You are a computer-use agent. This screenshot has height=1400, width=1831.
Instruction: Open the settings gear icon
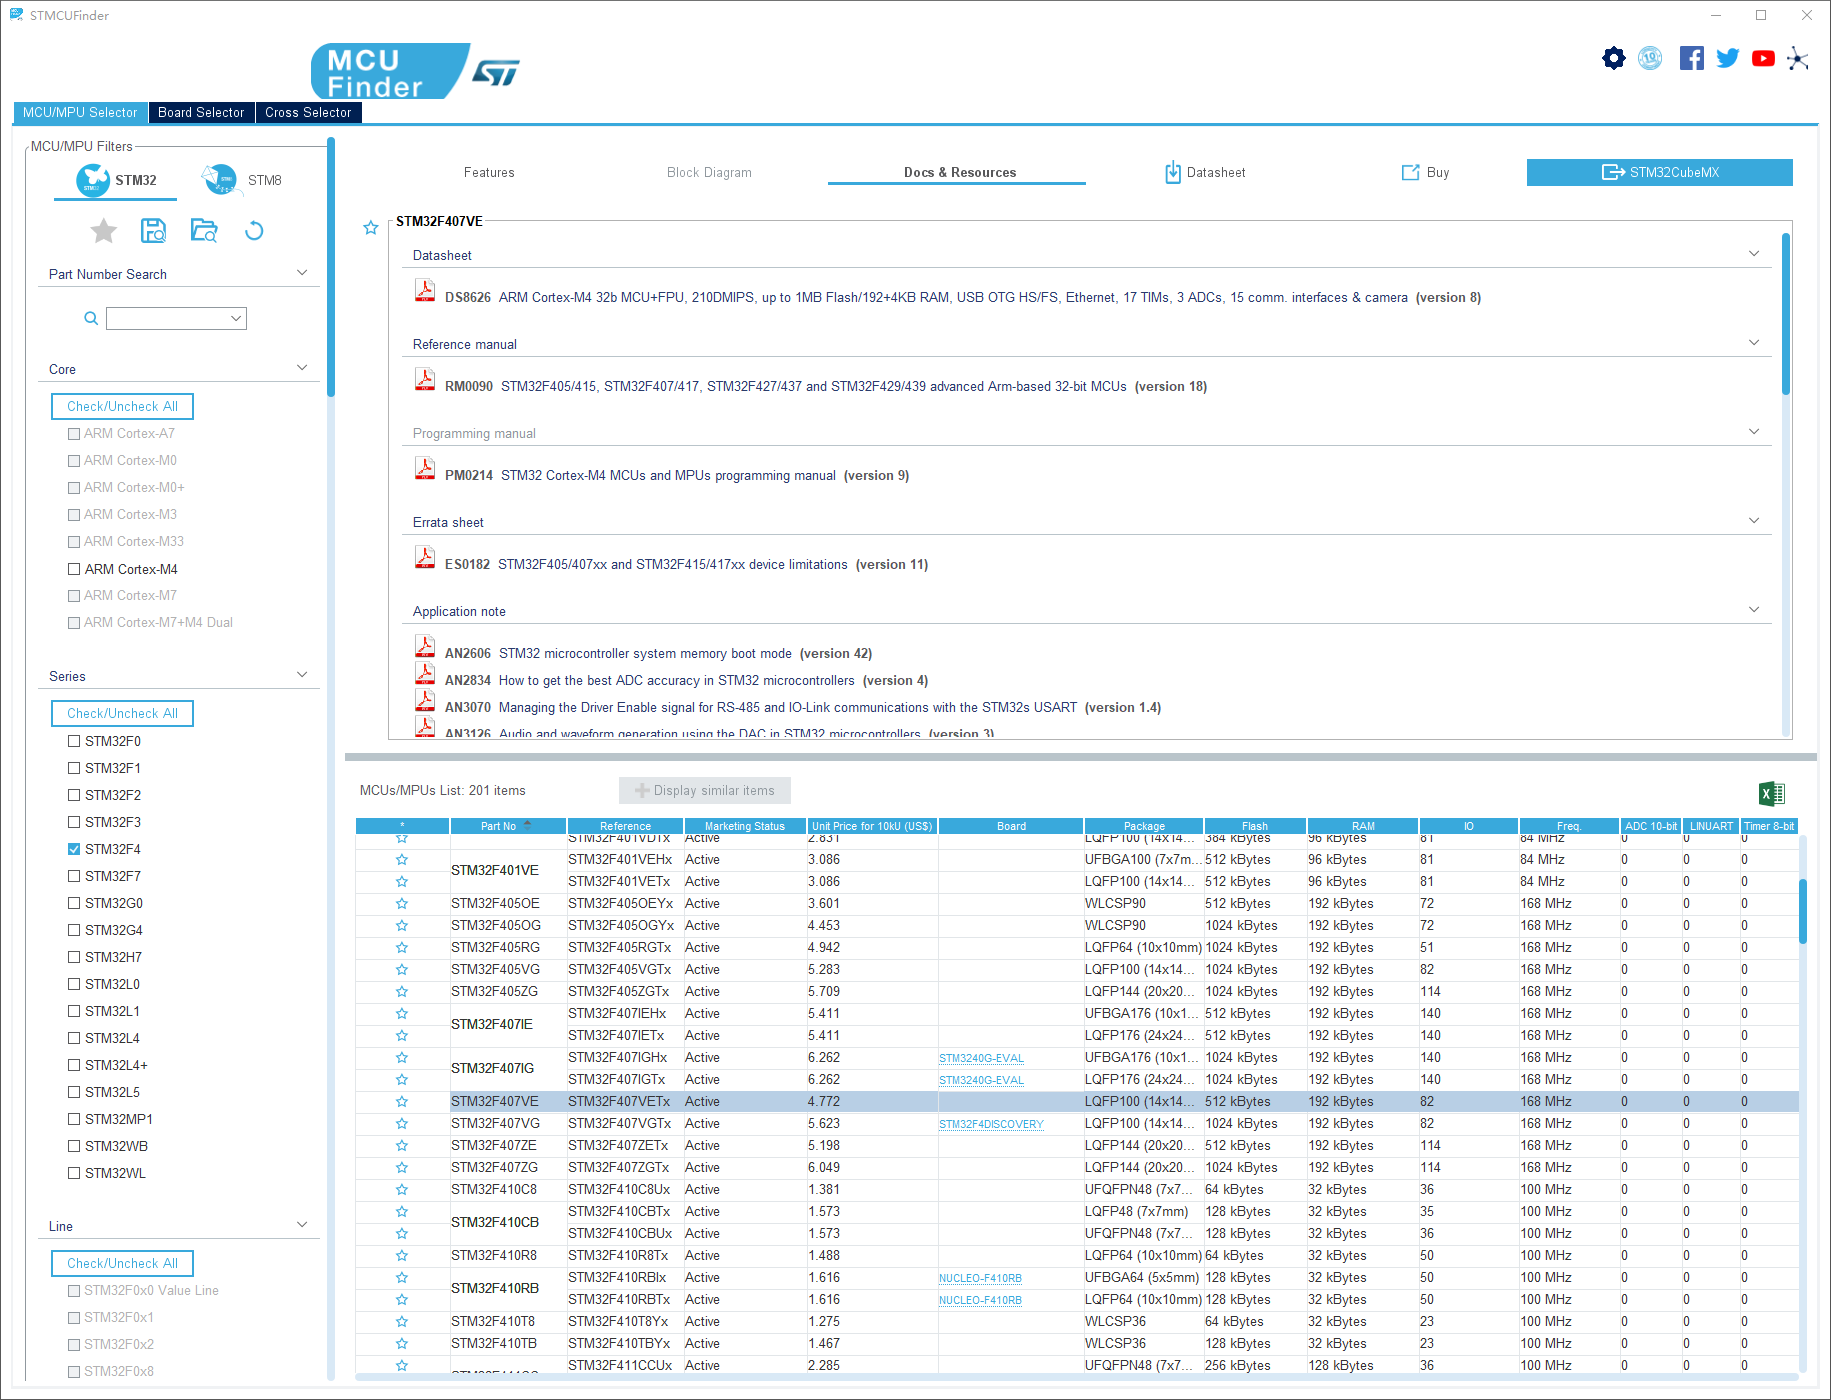click(1614, 58)
